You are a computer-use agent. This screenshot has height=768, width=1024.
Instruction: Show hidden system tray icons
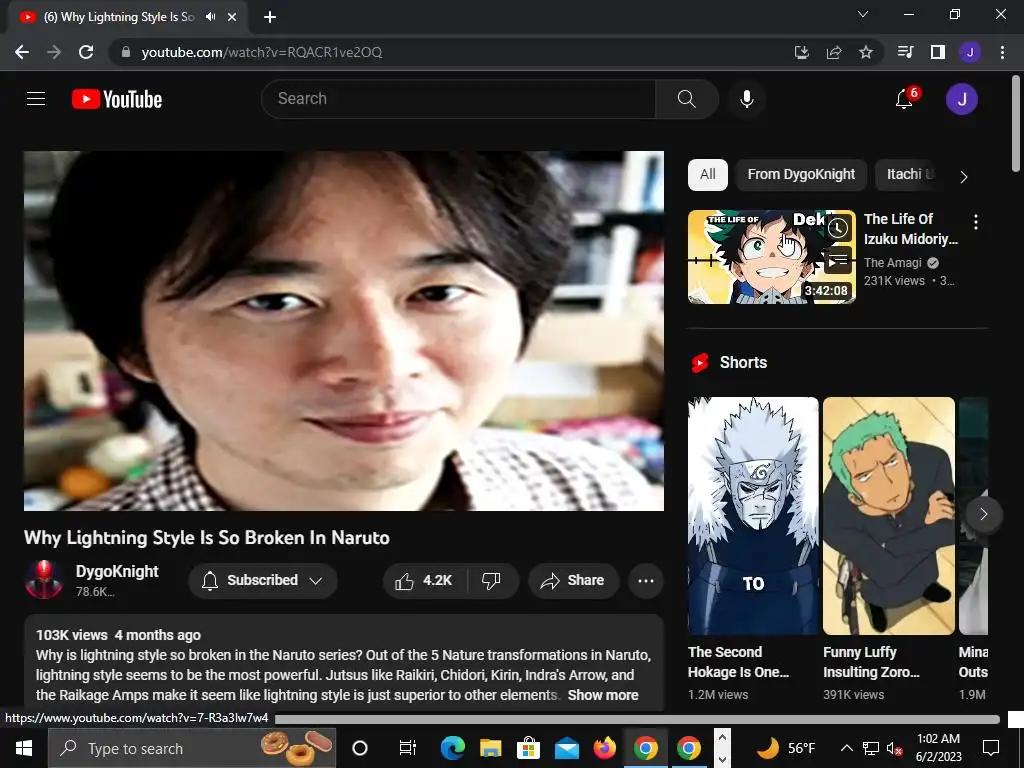point(846,748)
